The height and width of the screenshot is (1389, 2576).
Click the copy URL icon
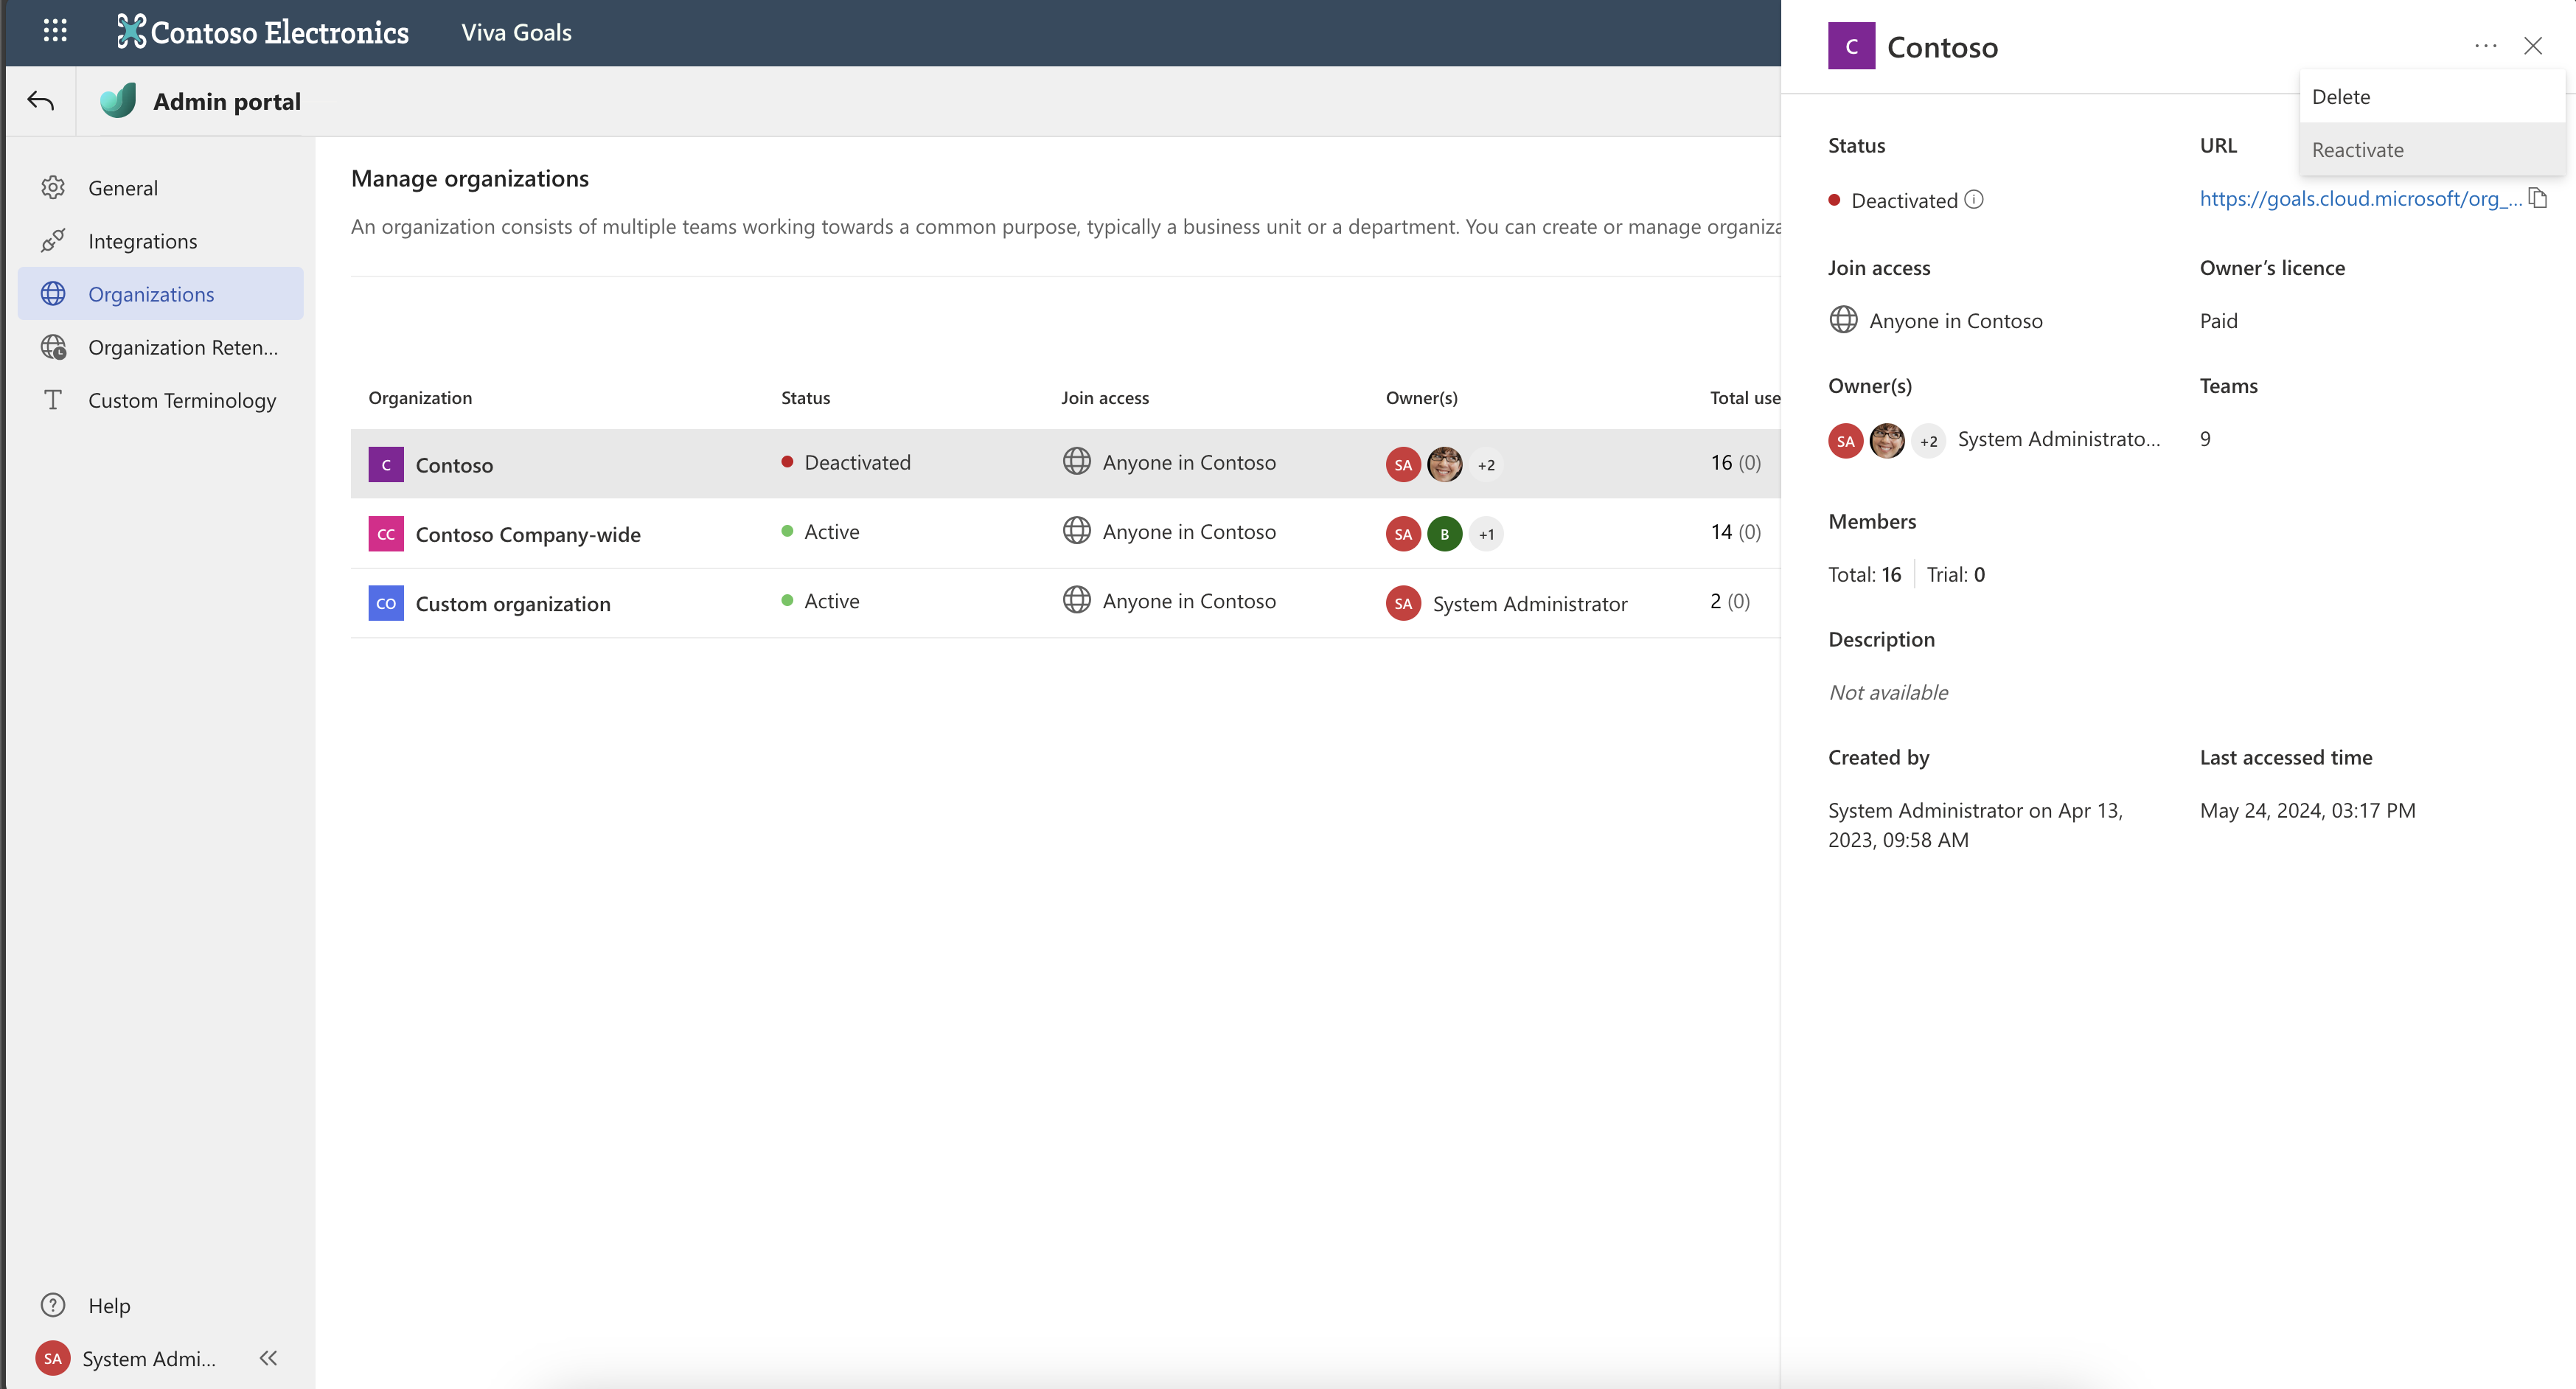coord(2537,198)
